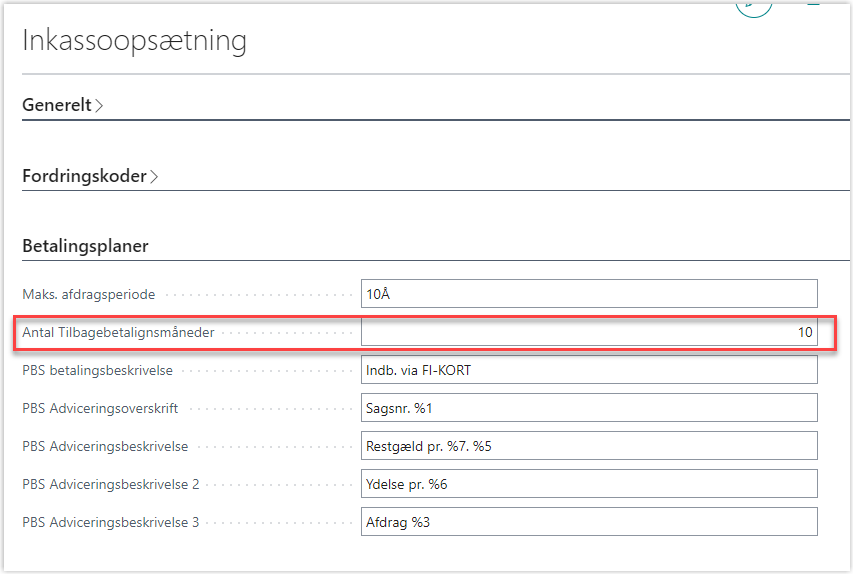Expand the Fordringskoder section

[x=91, y=177]
